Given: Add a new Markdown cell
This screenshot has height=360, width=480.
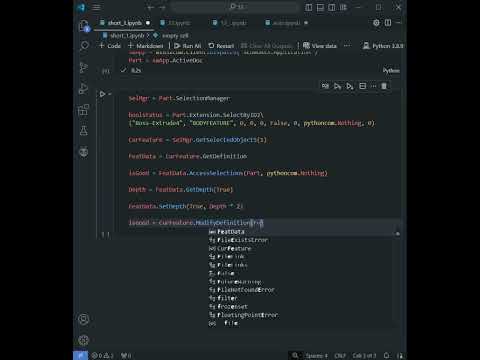Looking at the screenshot, I should pos(146,46).
